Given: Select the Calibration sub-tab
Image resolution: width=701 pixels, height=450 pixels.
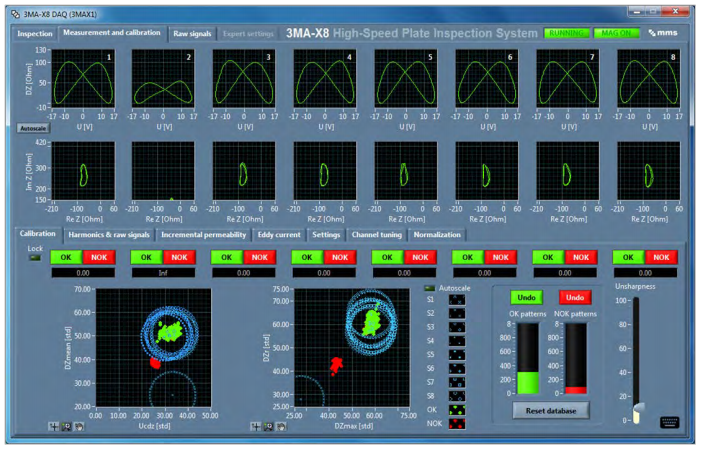Looking at the screenshot, I should tap(38, 234).
